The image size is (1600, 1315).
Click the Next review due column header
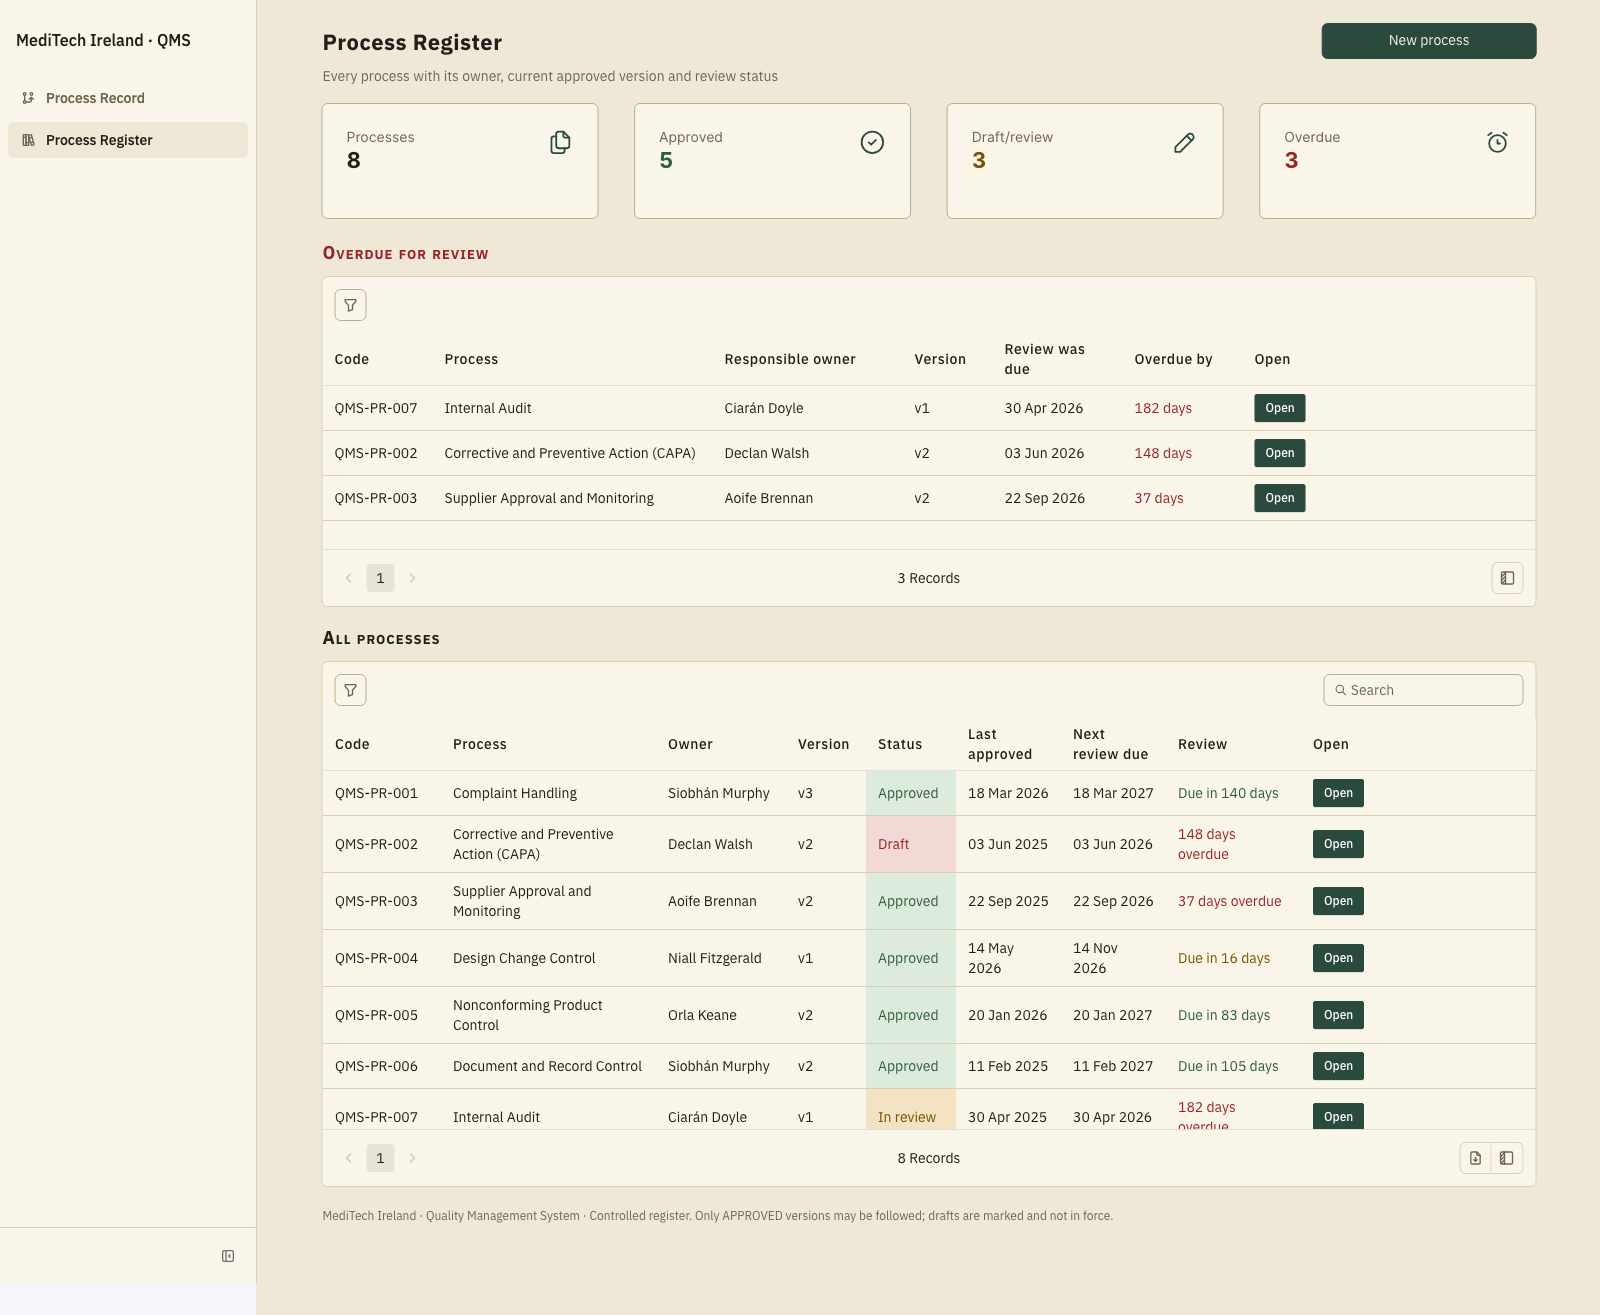pos(1111,744)
